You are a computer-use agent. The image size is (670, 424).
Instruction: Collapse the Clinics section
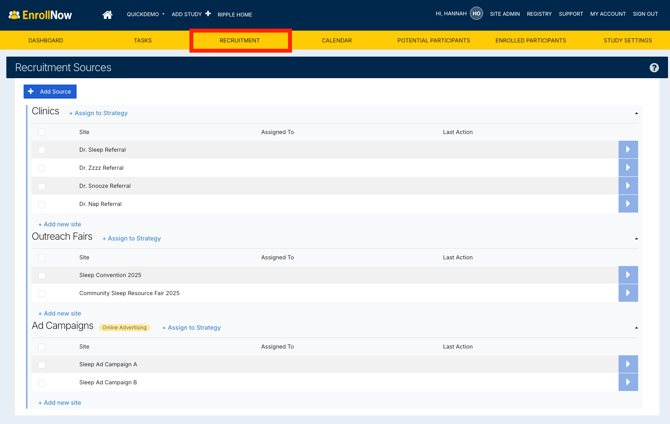(x=636, y=113)
